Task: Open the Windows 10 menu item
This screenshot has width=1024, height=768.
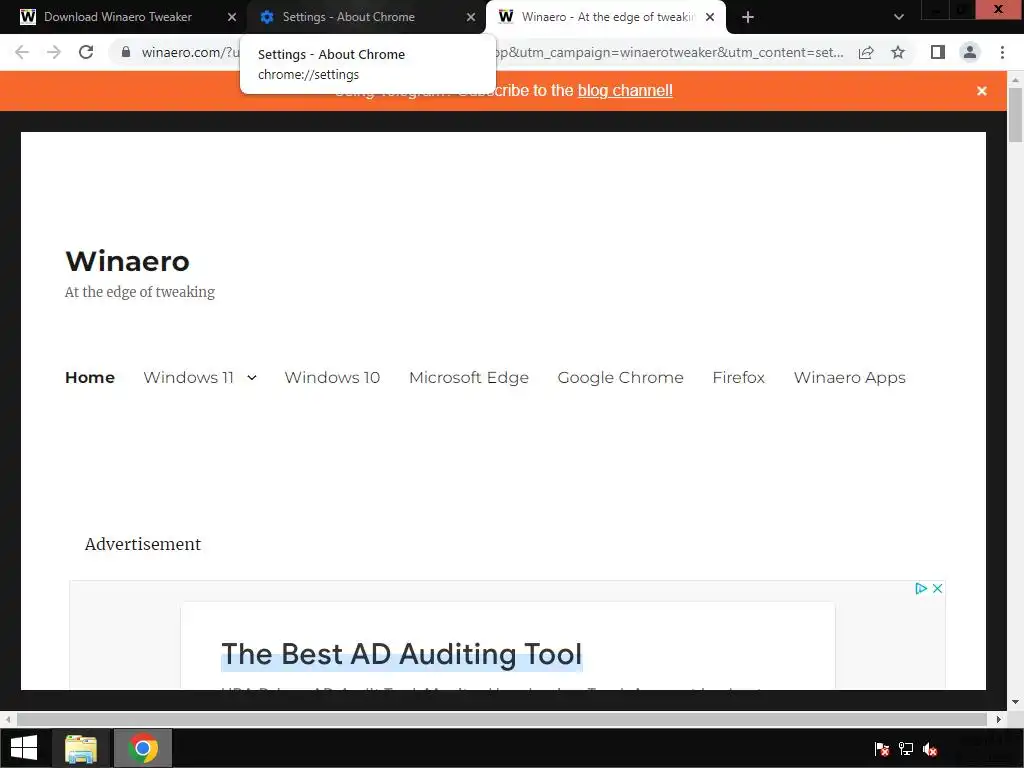Action: pos(332,377)
